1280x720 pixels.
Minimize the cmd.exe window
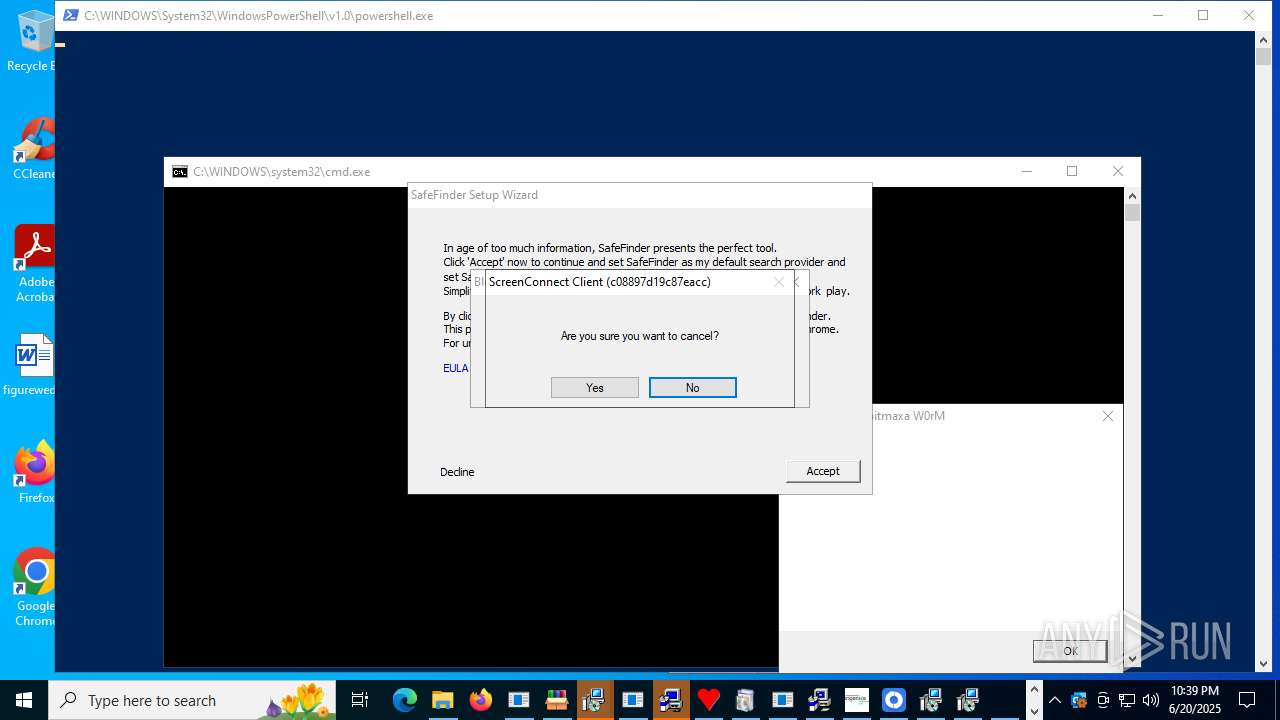point(1026,171)
